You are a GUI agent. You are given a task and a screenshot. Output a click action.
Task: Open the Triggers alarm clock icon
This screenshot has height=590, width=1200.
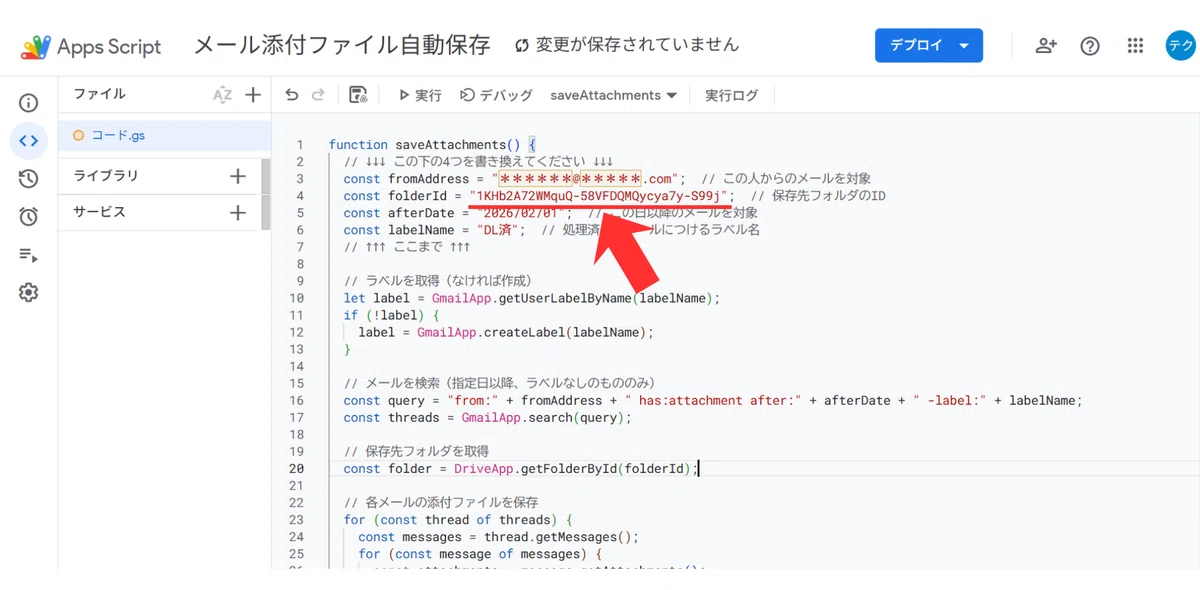tap(28, 217)
